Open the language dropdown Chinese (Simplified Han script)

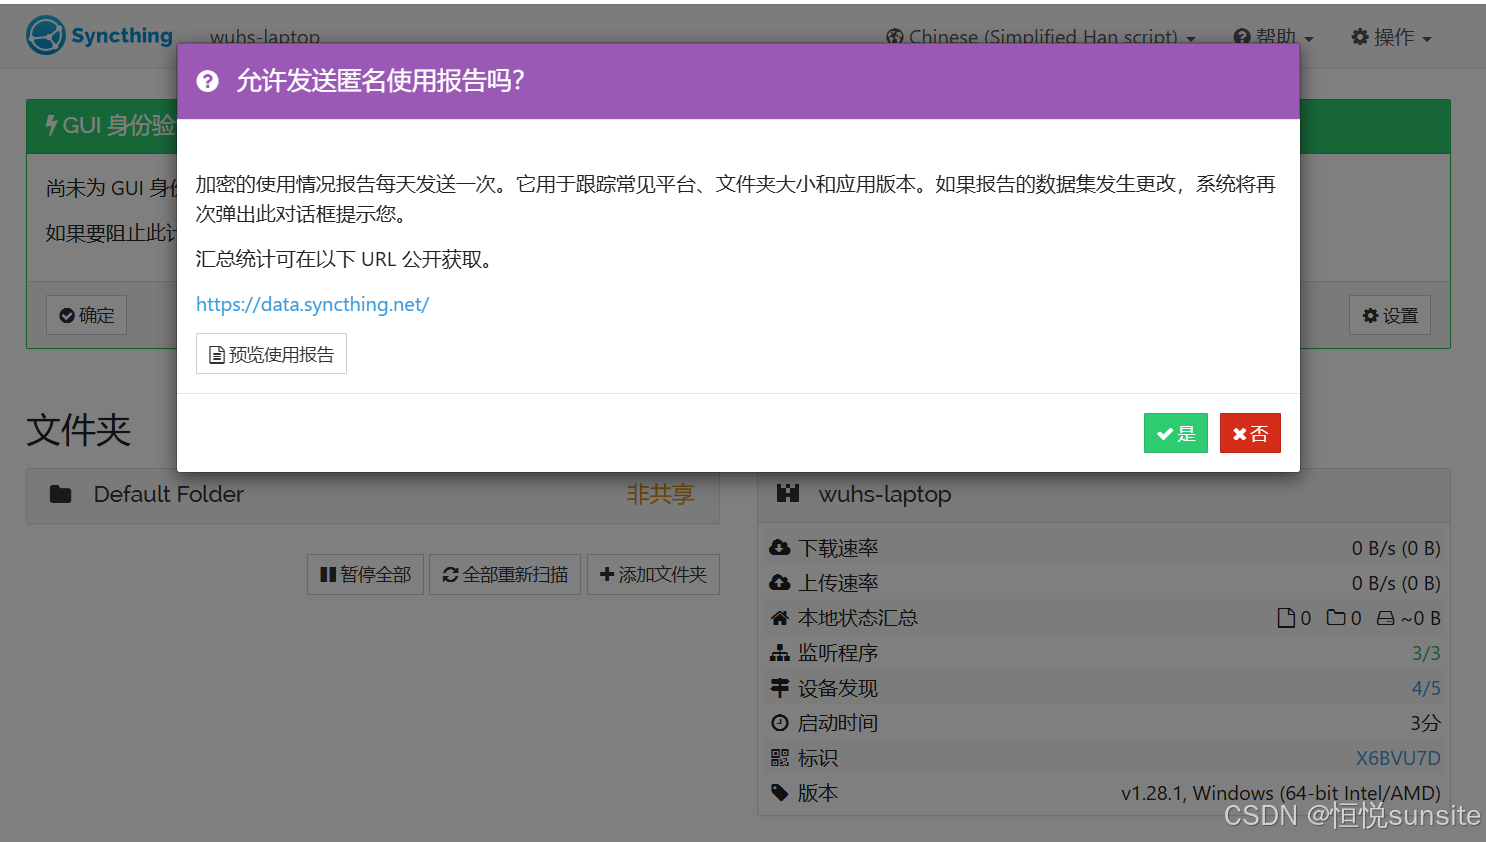click(x=1041, y=37)
